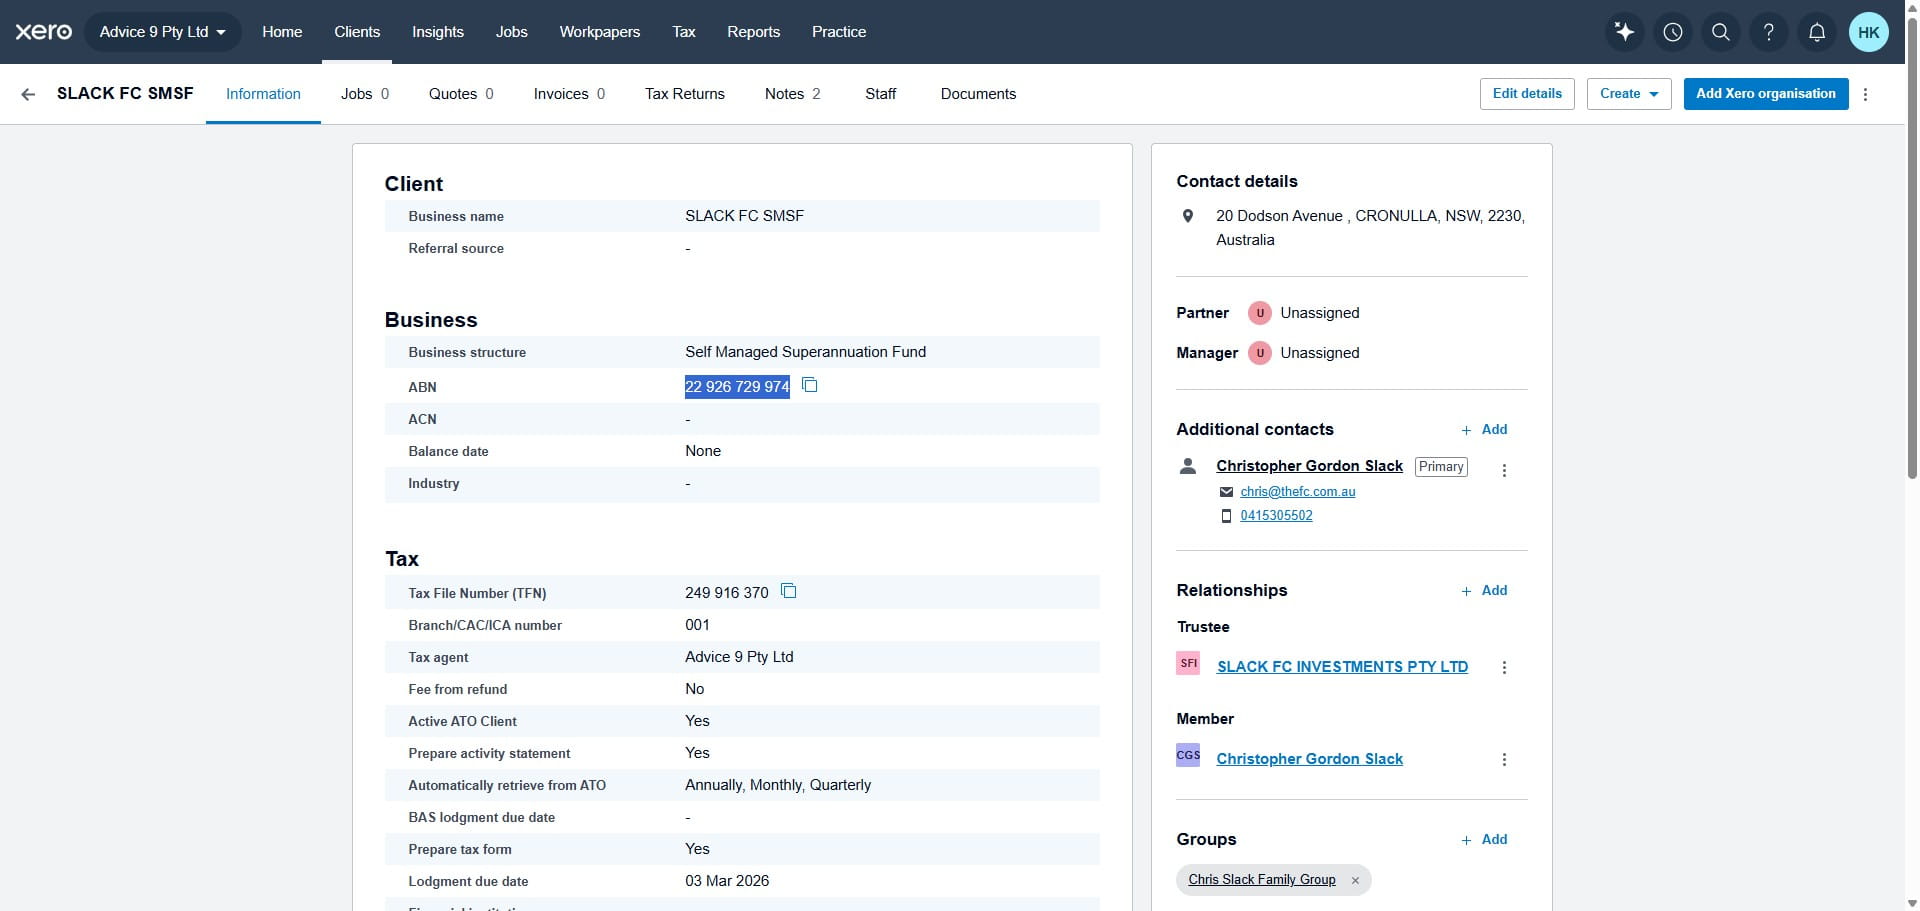Add a group to the client
This screenshot has height=911, width=1920.
[1484, 840]
